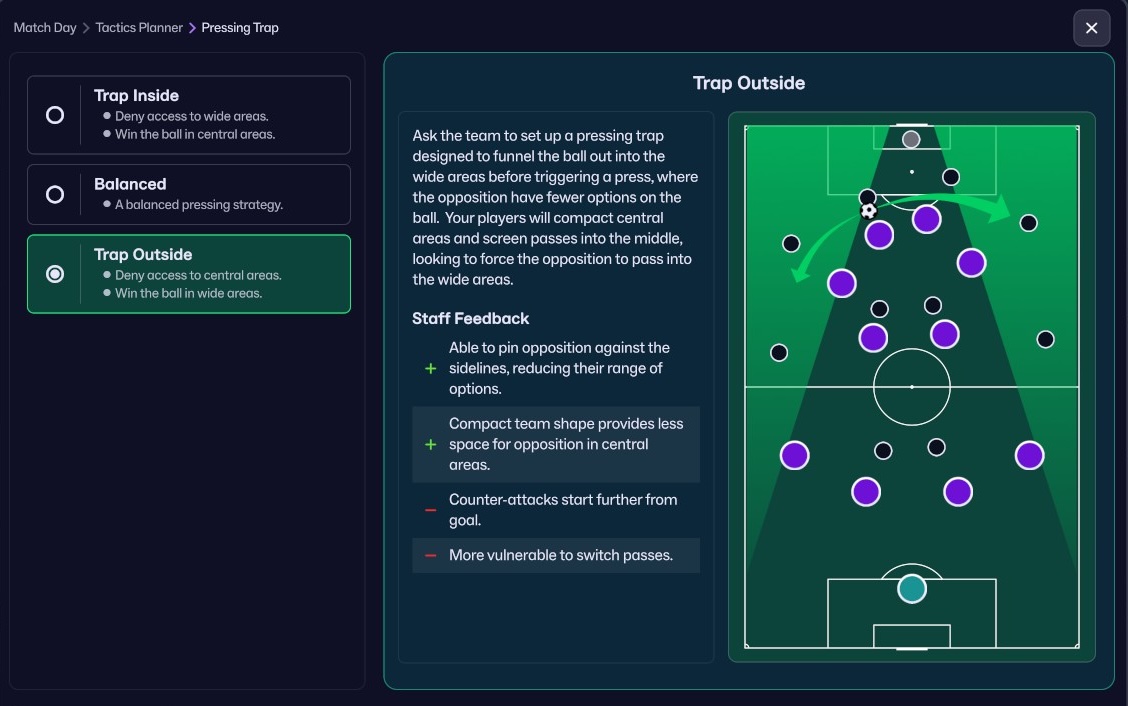The height and width of the screenshot is (706, 1128).
Task: Click the soccer ball icon on pitch
Action: [x=868, y=211]
